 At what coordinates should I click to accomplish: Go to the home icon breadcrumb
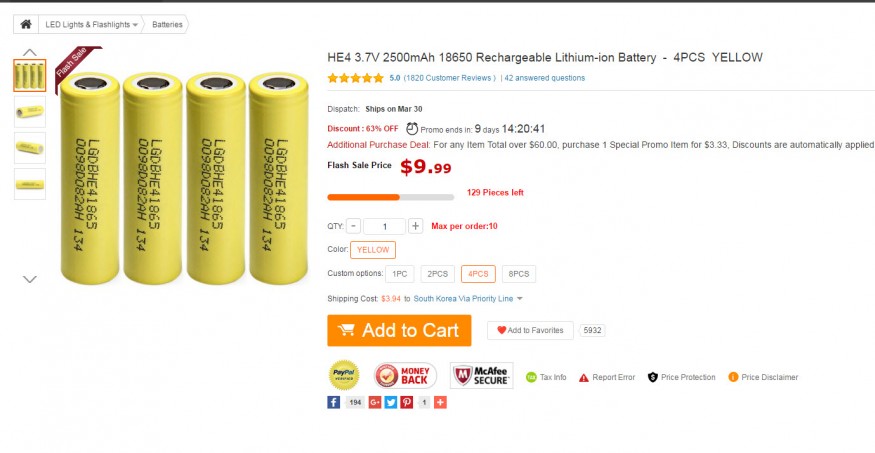26,25
